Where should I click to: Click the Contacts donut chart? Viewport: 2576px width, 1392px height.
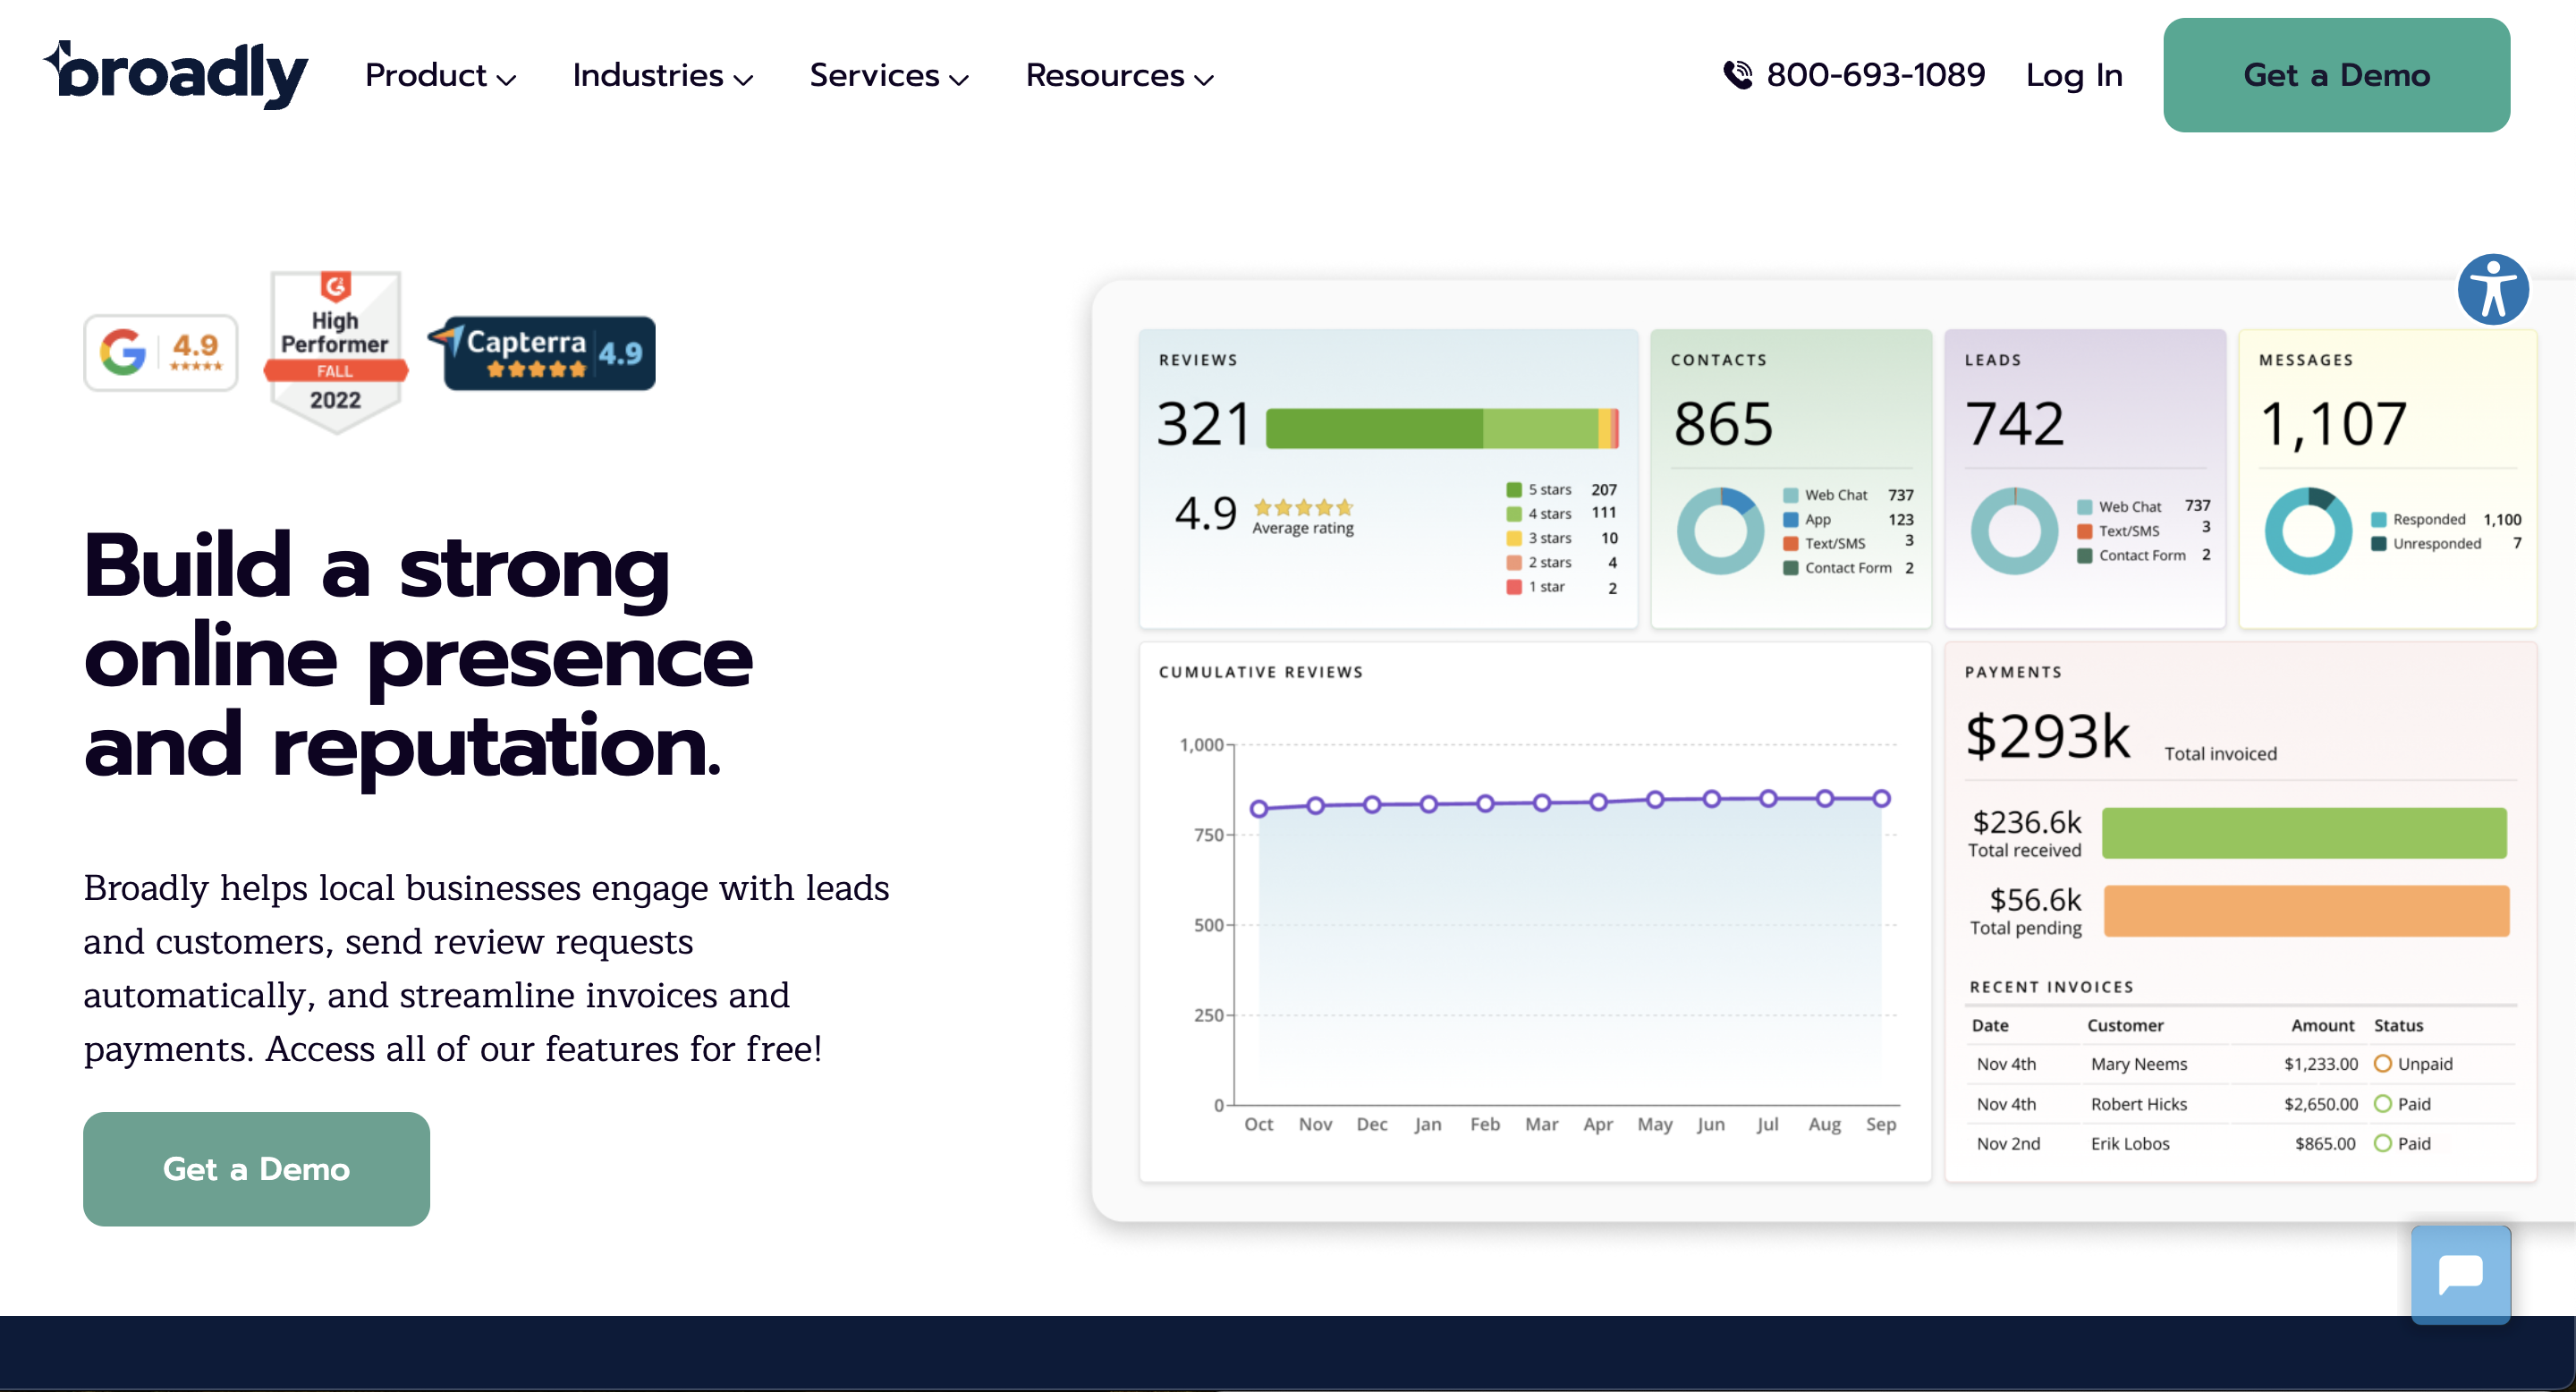point(1720,531)
